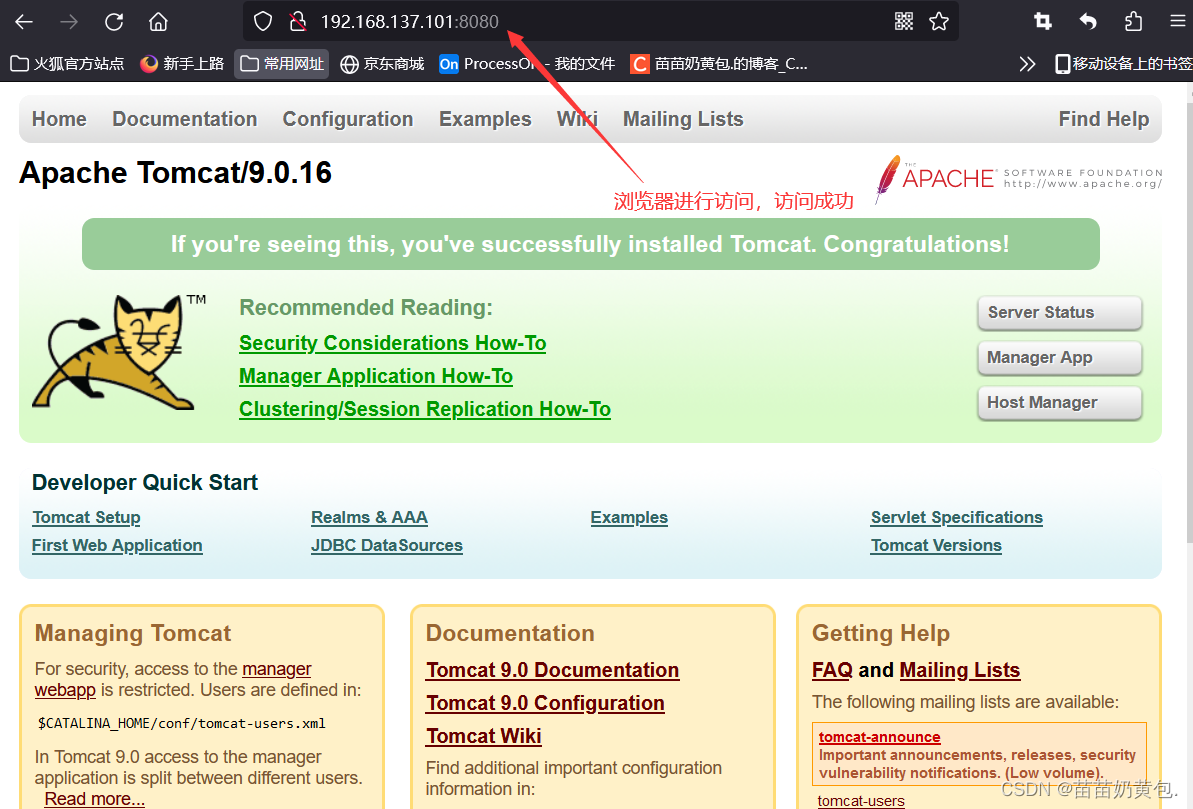Open Manager Application How-To link

pos(376,376)
